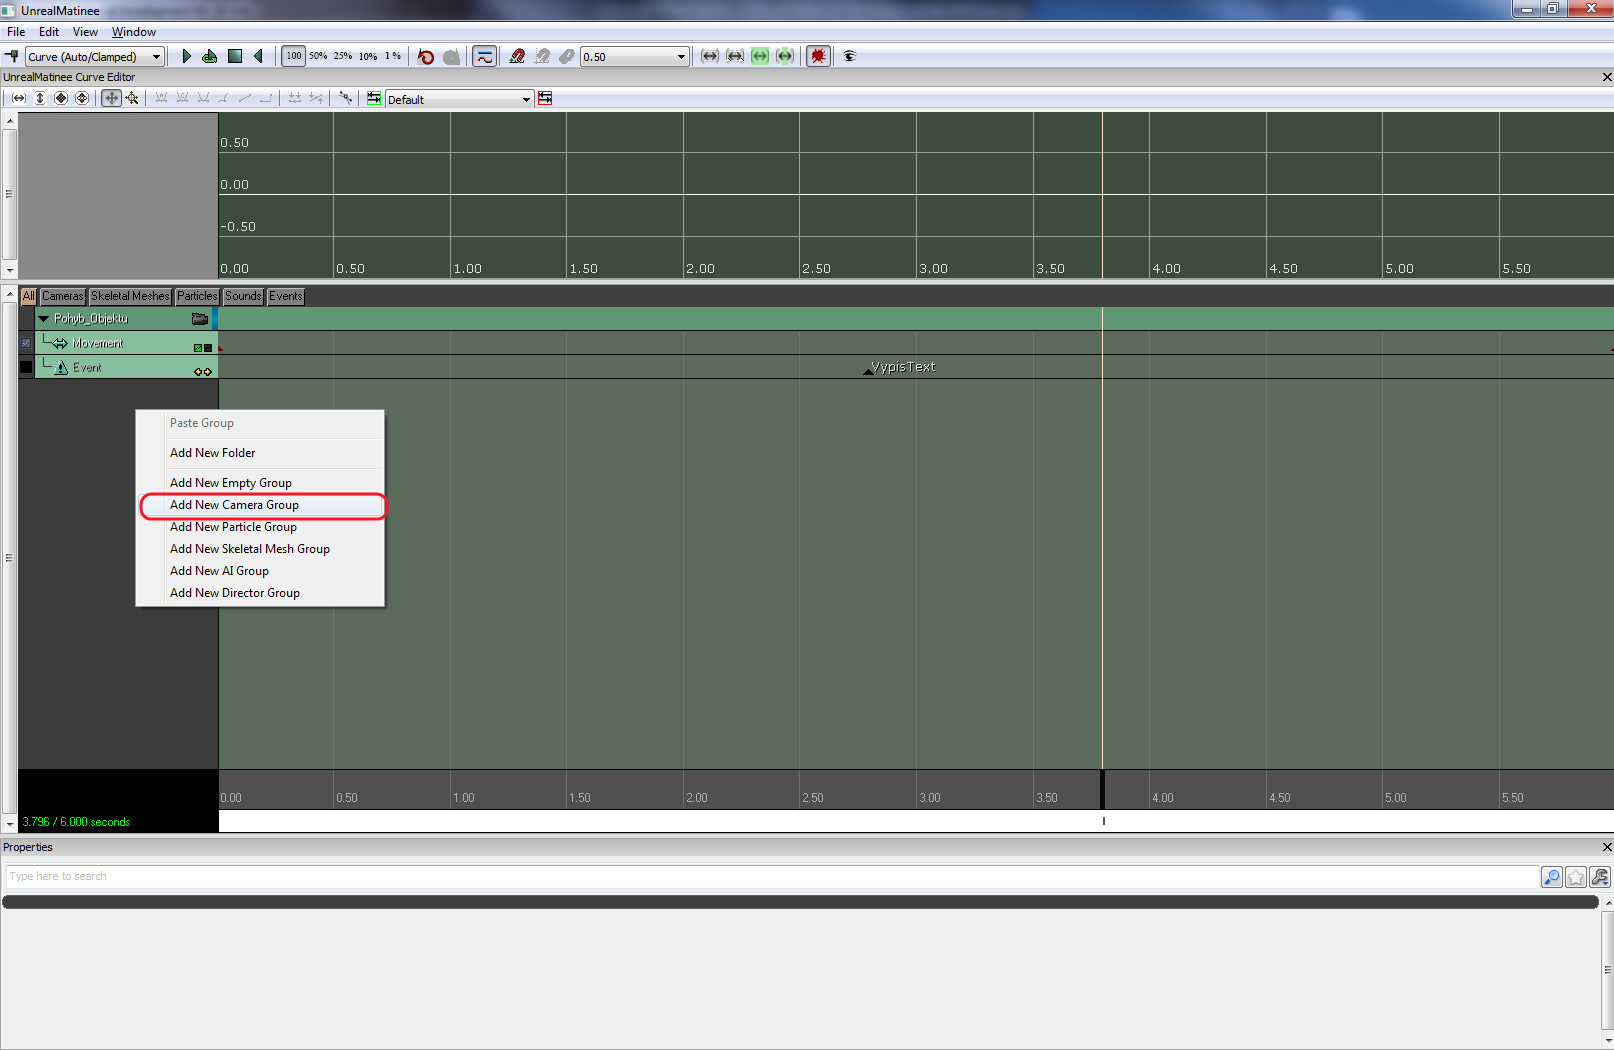Fit curve view horizontally
Screen dimensions: 1614x1050
pyautogui.click(x=19, y=98)
